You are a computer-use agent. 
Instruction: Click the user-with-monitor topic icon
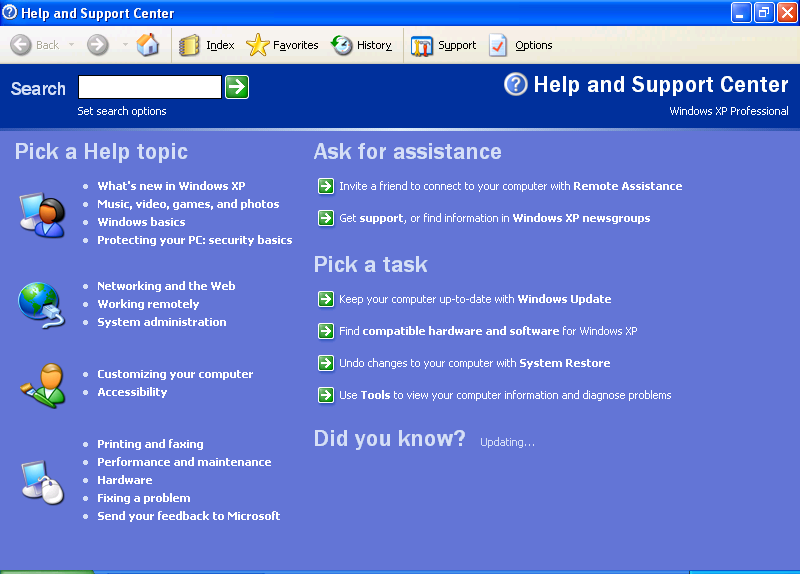coord(43,215)
